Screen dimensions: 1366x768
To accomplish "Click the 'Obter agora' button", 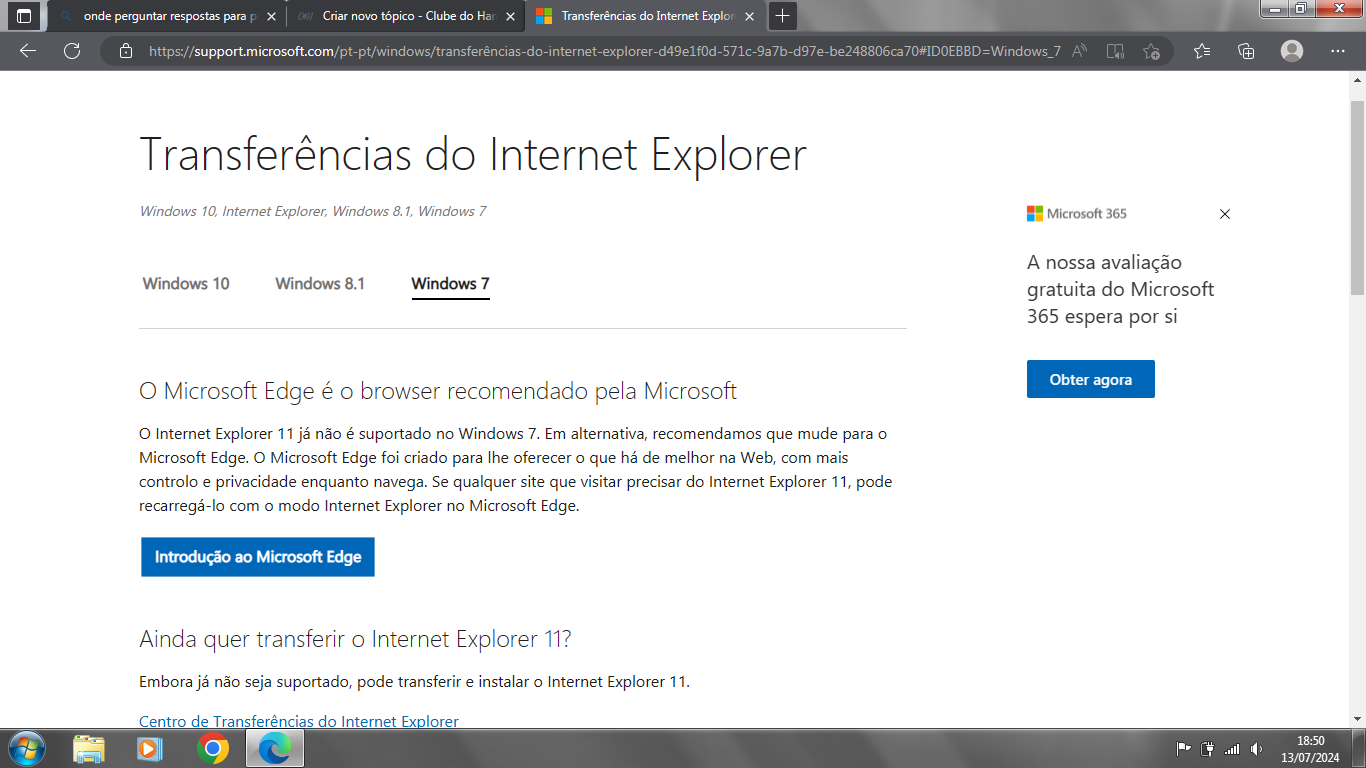I will click(1091, 380).
